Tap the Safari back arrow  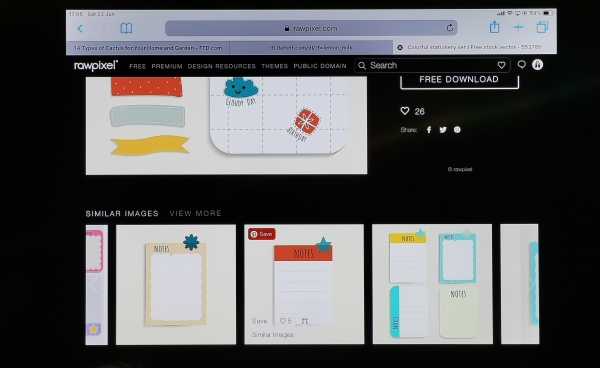click(x=80, y=28)
